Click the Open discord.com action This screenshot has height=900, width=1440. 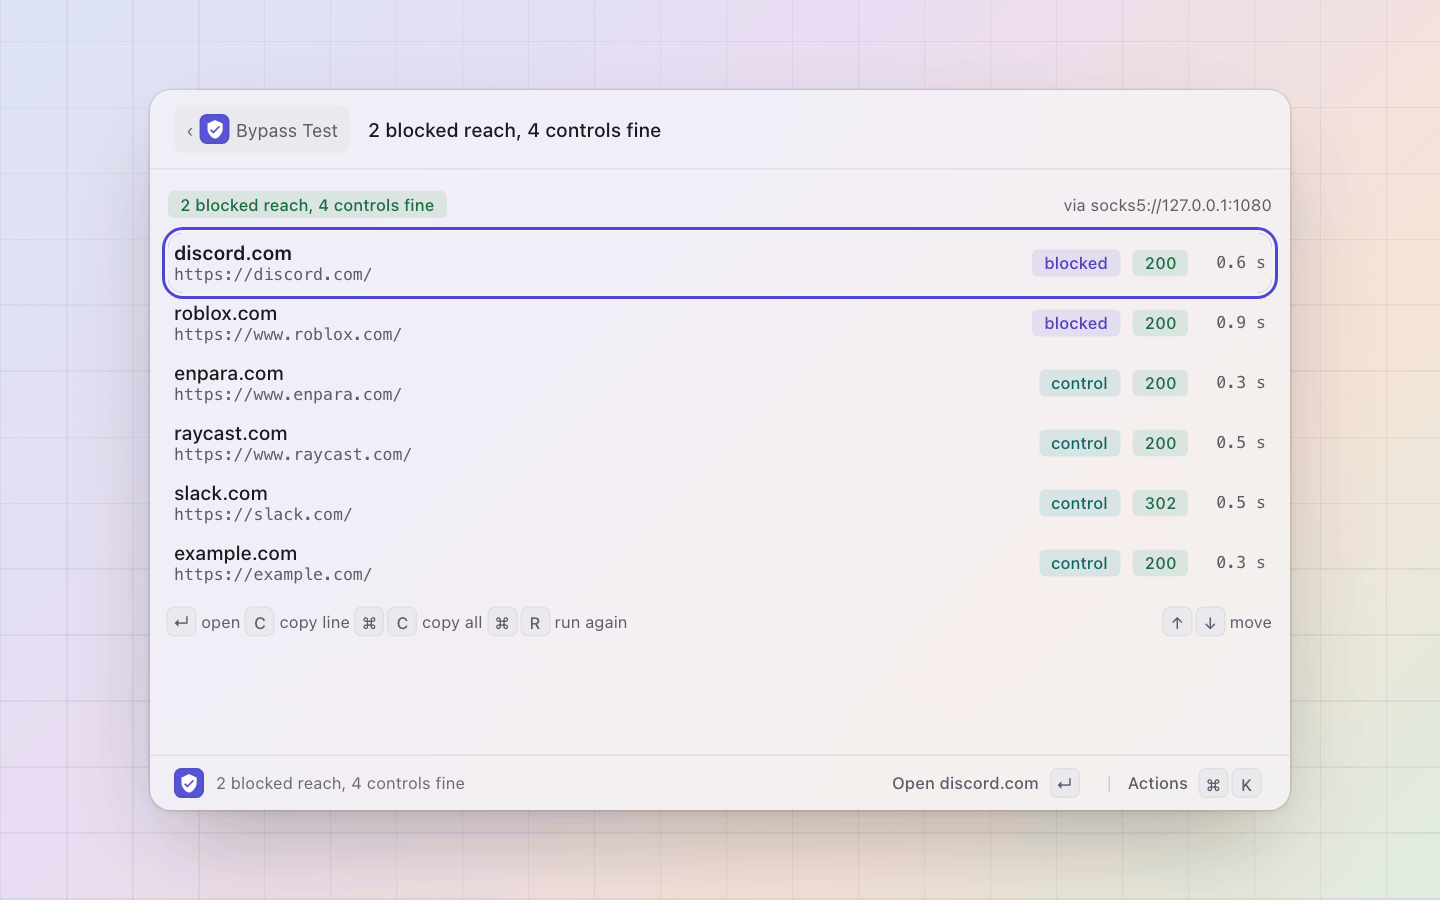point(965,783)
